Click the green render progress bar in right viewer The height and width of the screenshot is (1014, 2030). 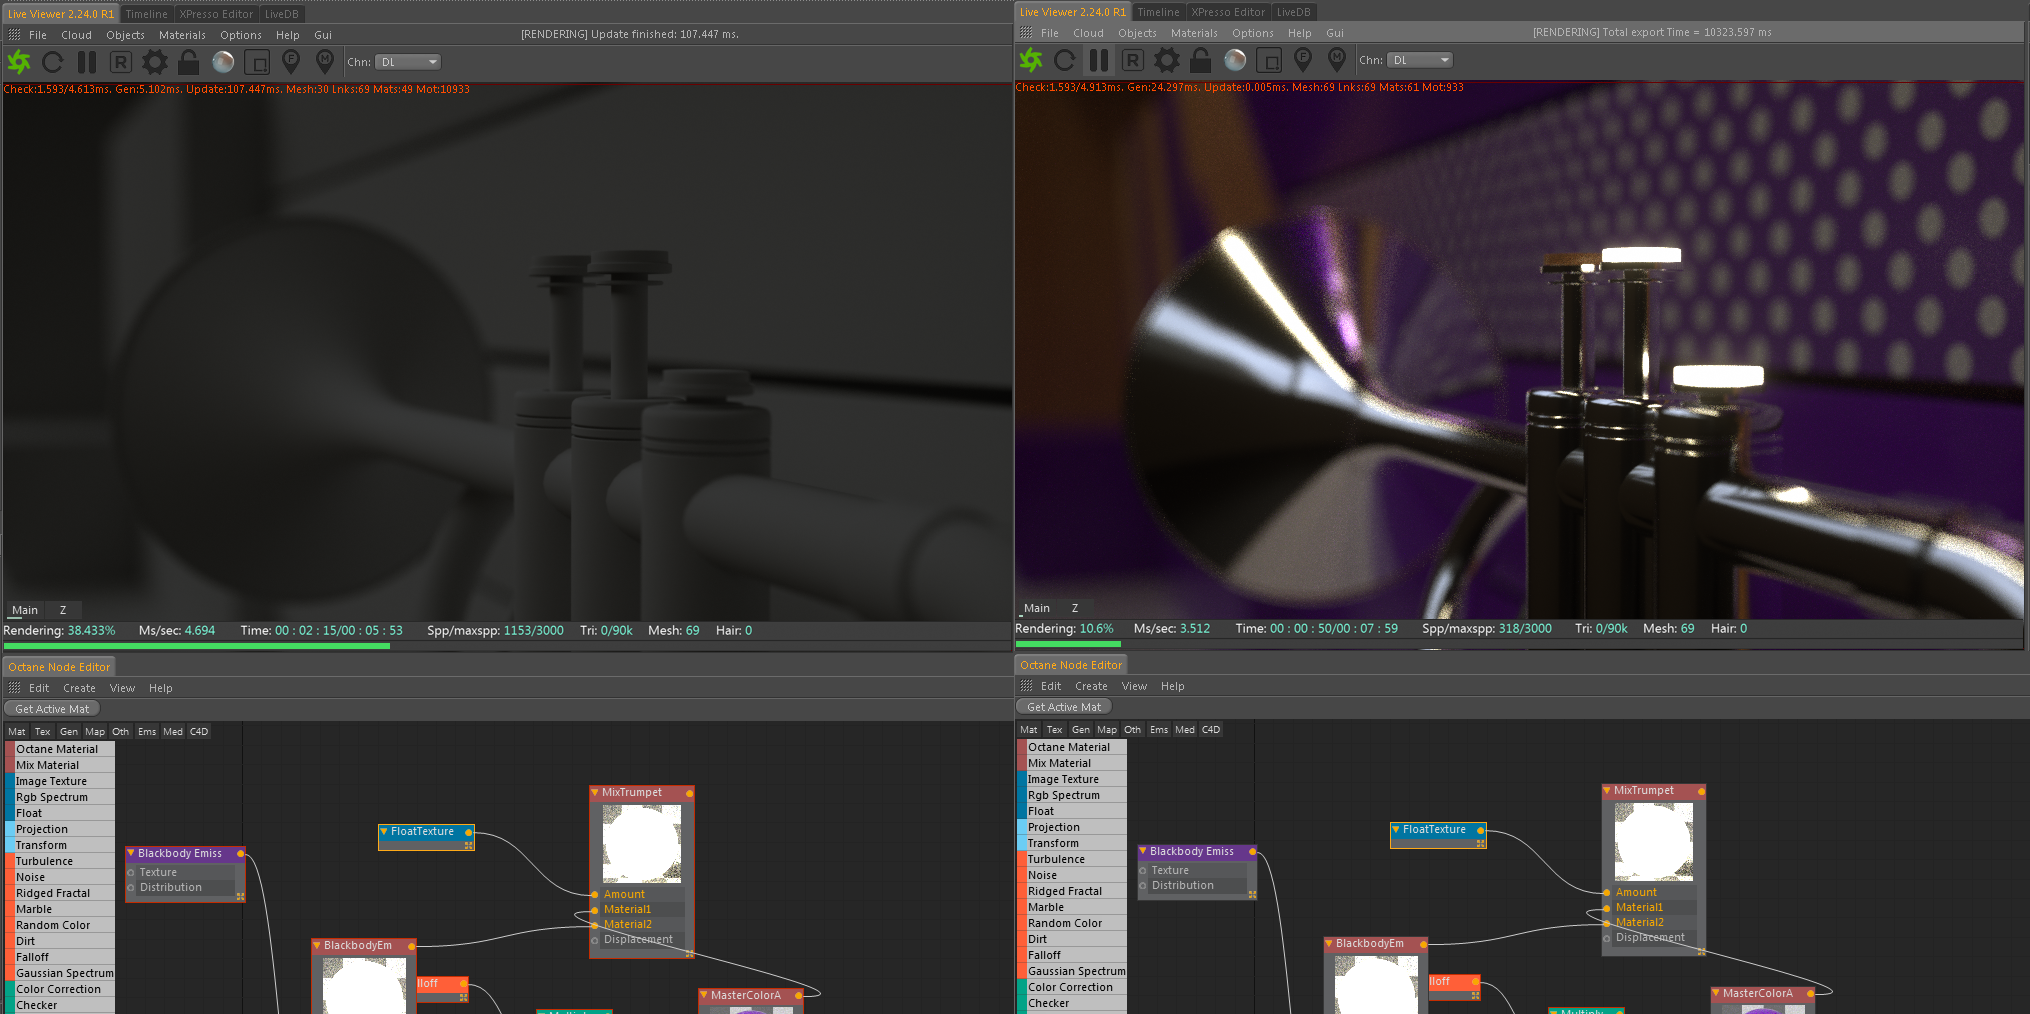click(x=1068, y=644)
